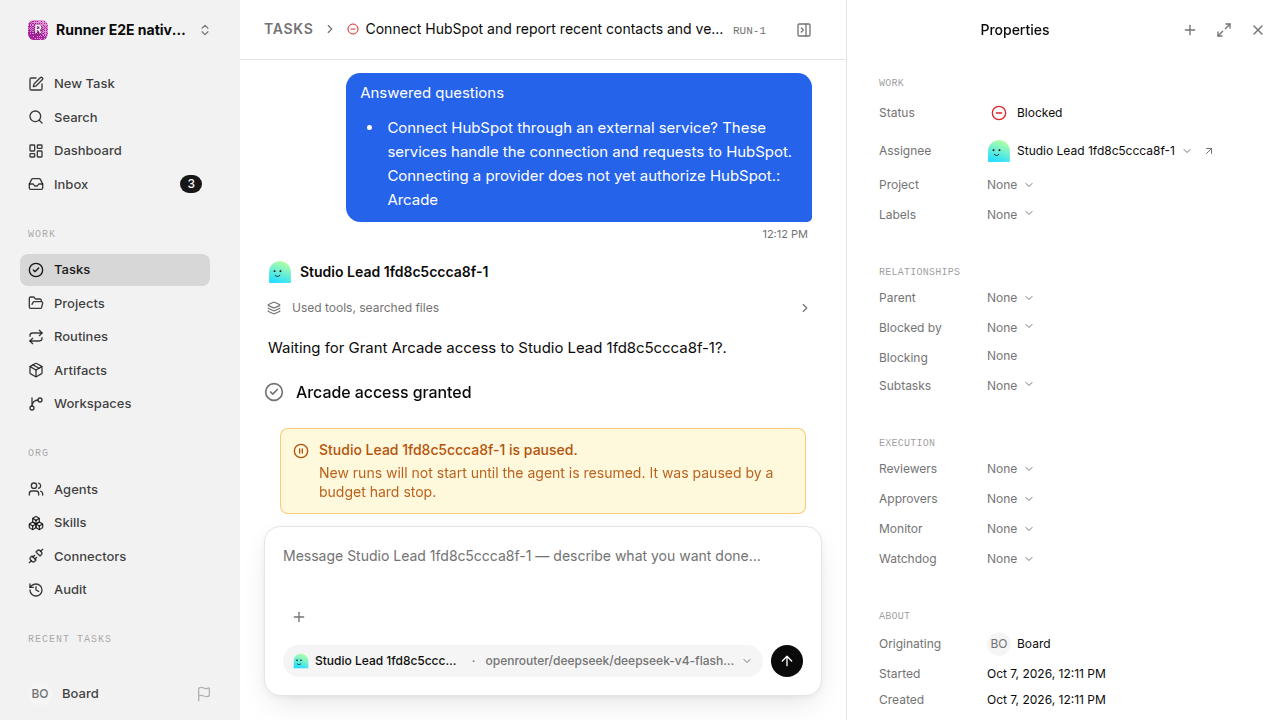Open the Approvers None dropdown
The height and width of the screenshot is (720, 1280).
[x=1010, y=499]
